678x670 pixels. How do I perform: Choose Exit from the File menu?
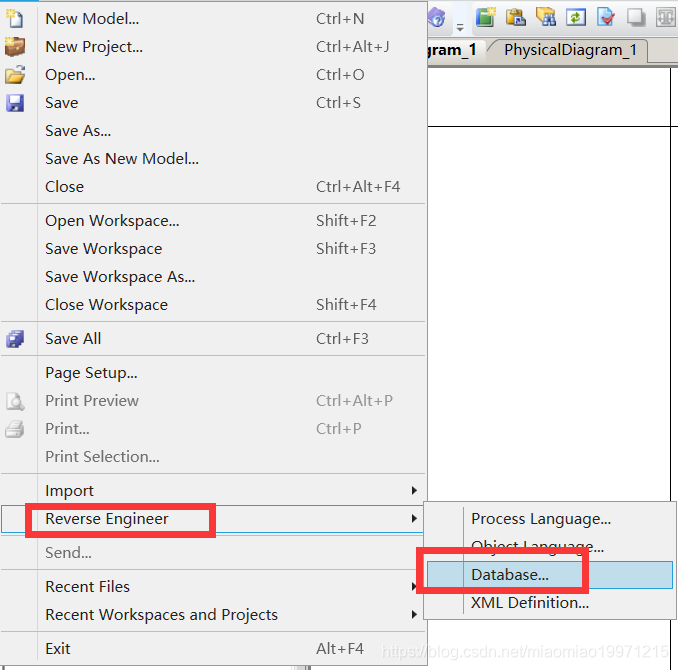pos(214,649)
